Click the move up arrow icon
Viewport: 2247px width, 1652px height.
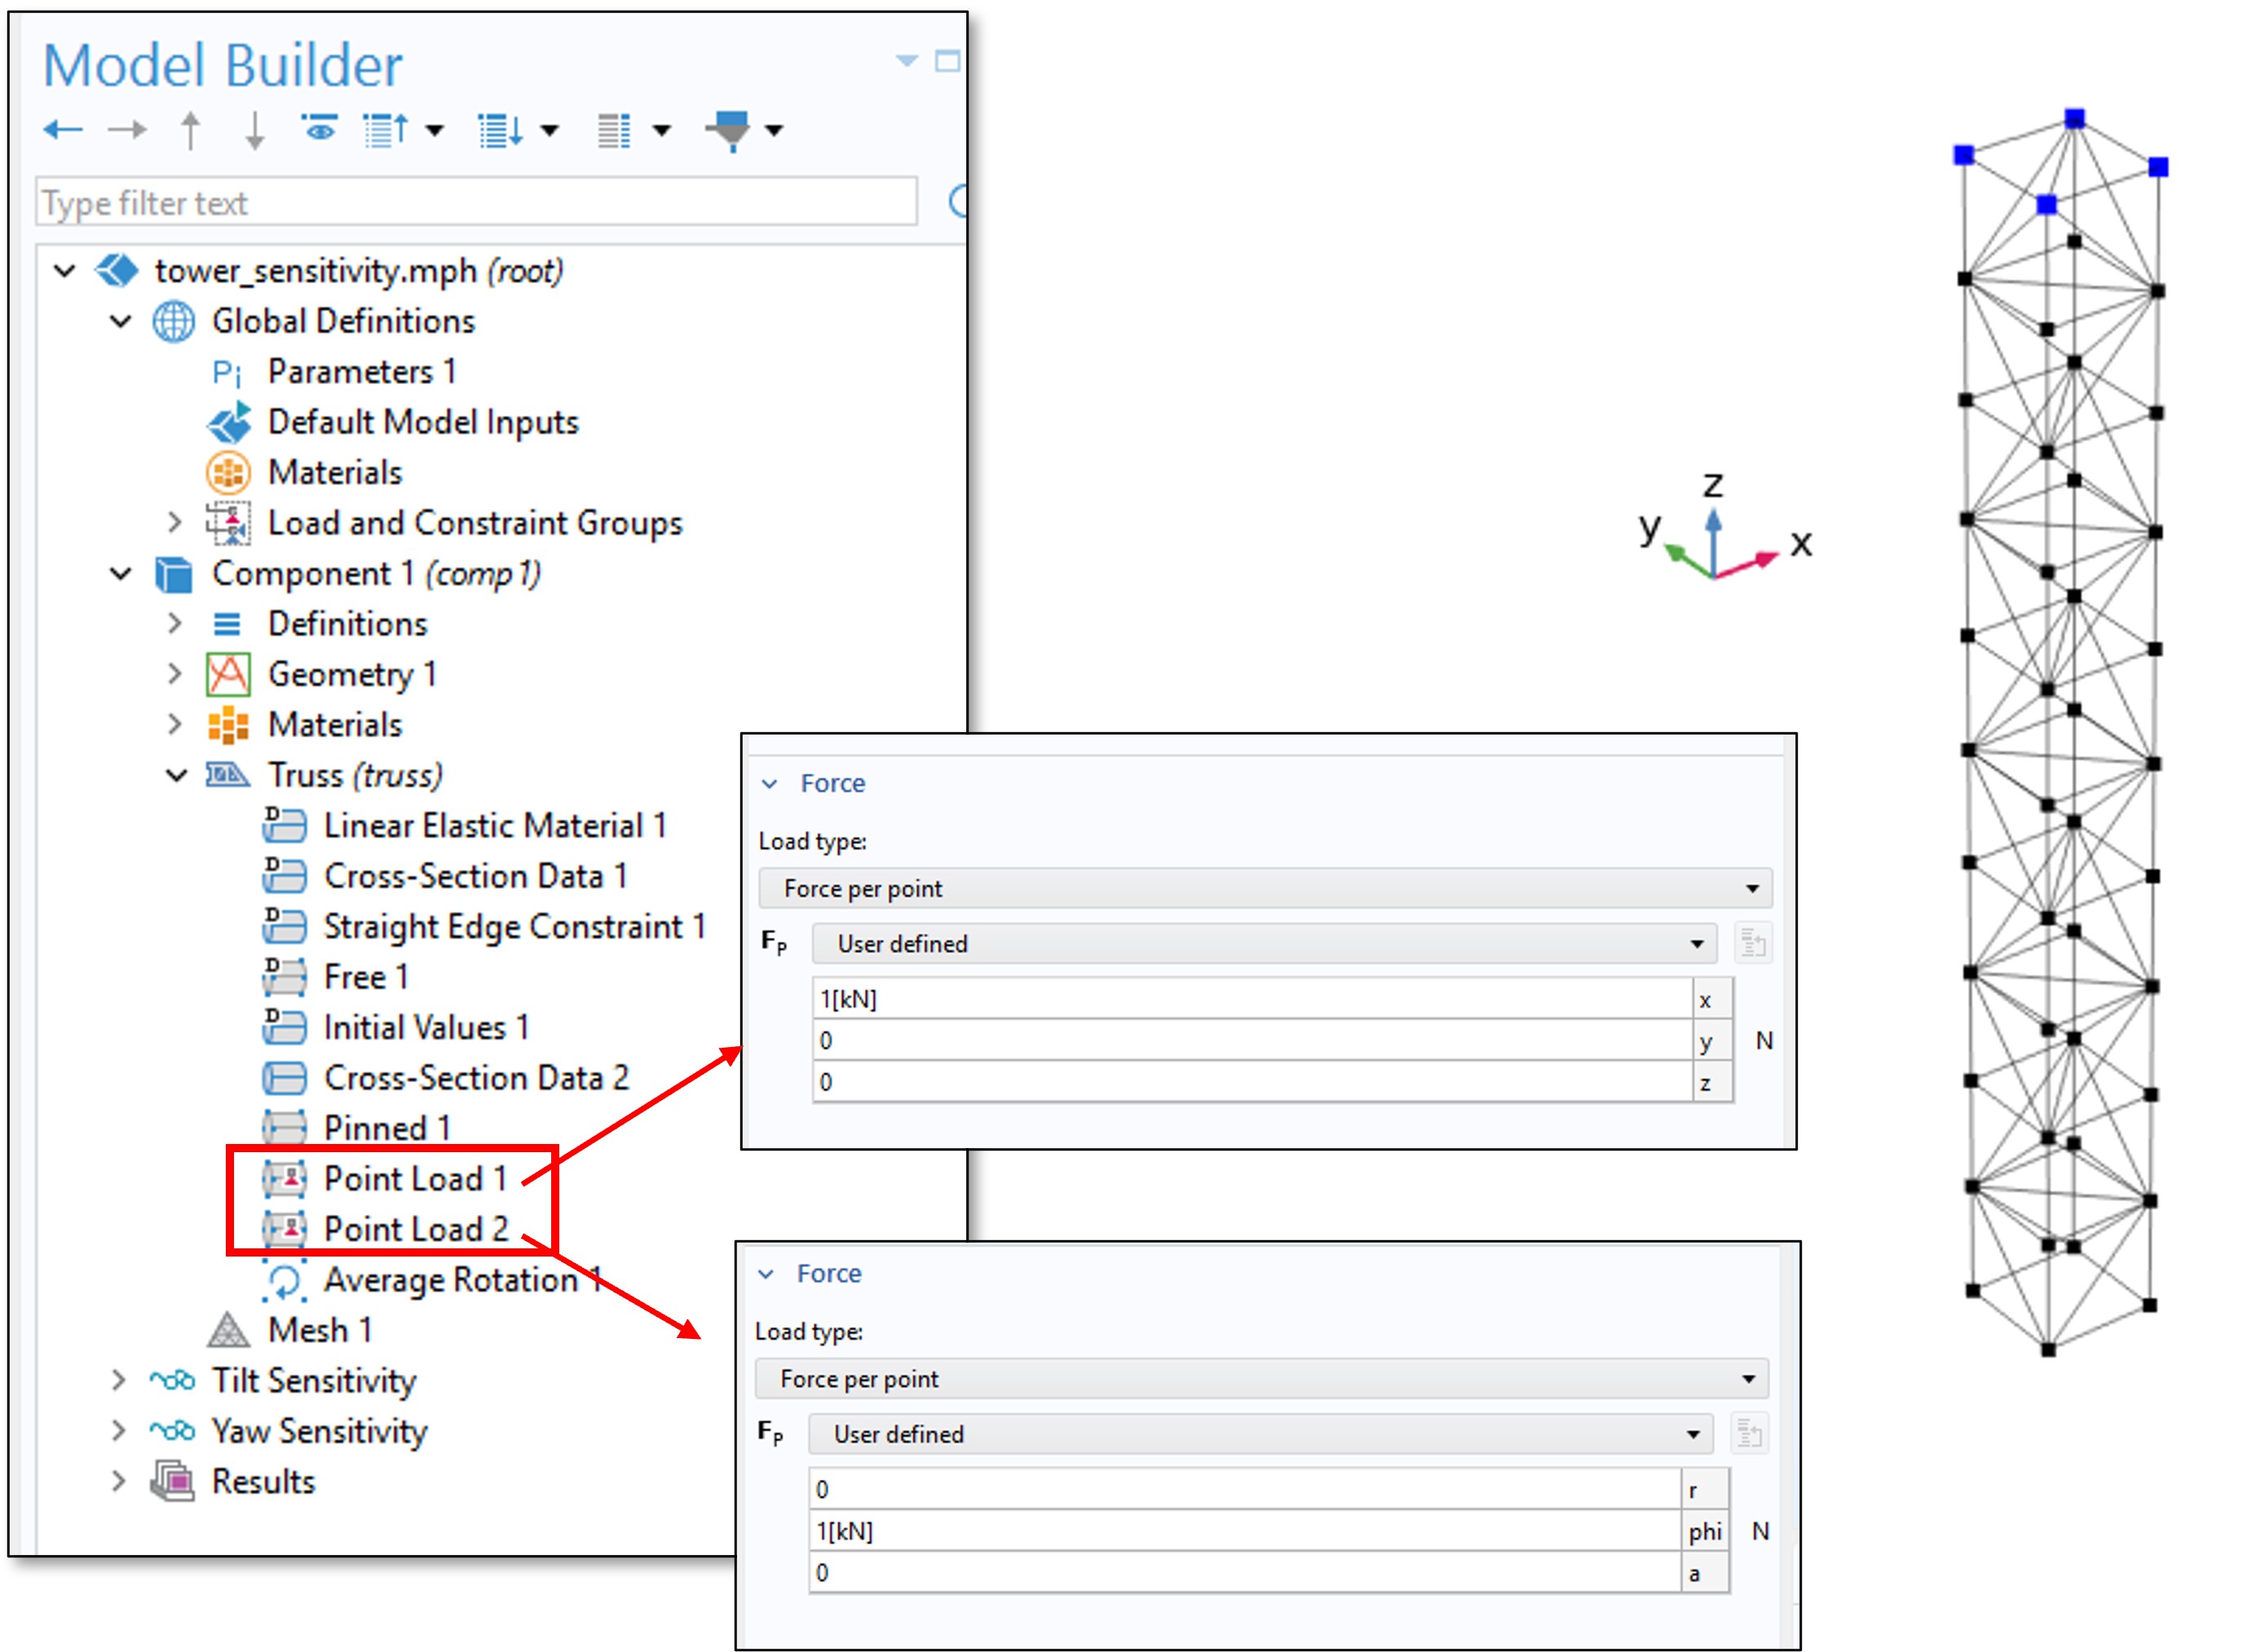click(x=190, y=130)
